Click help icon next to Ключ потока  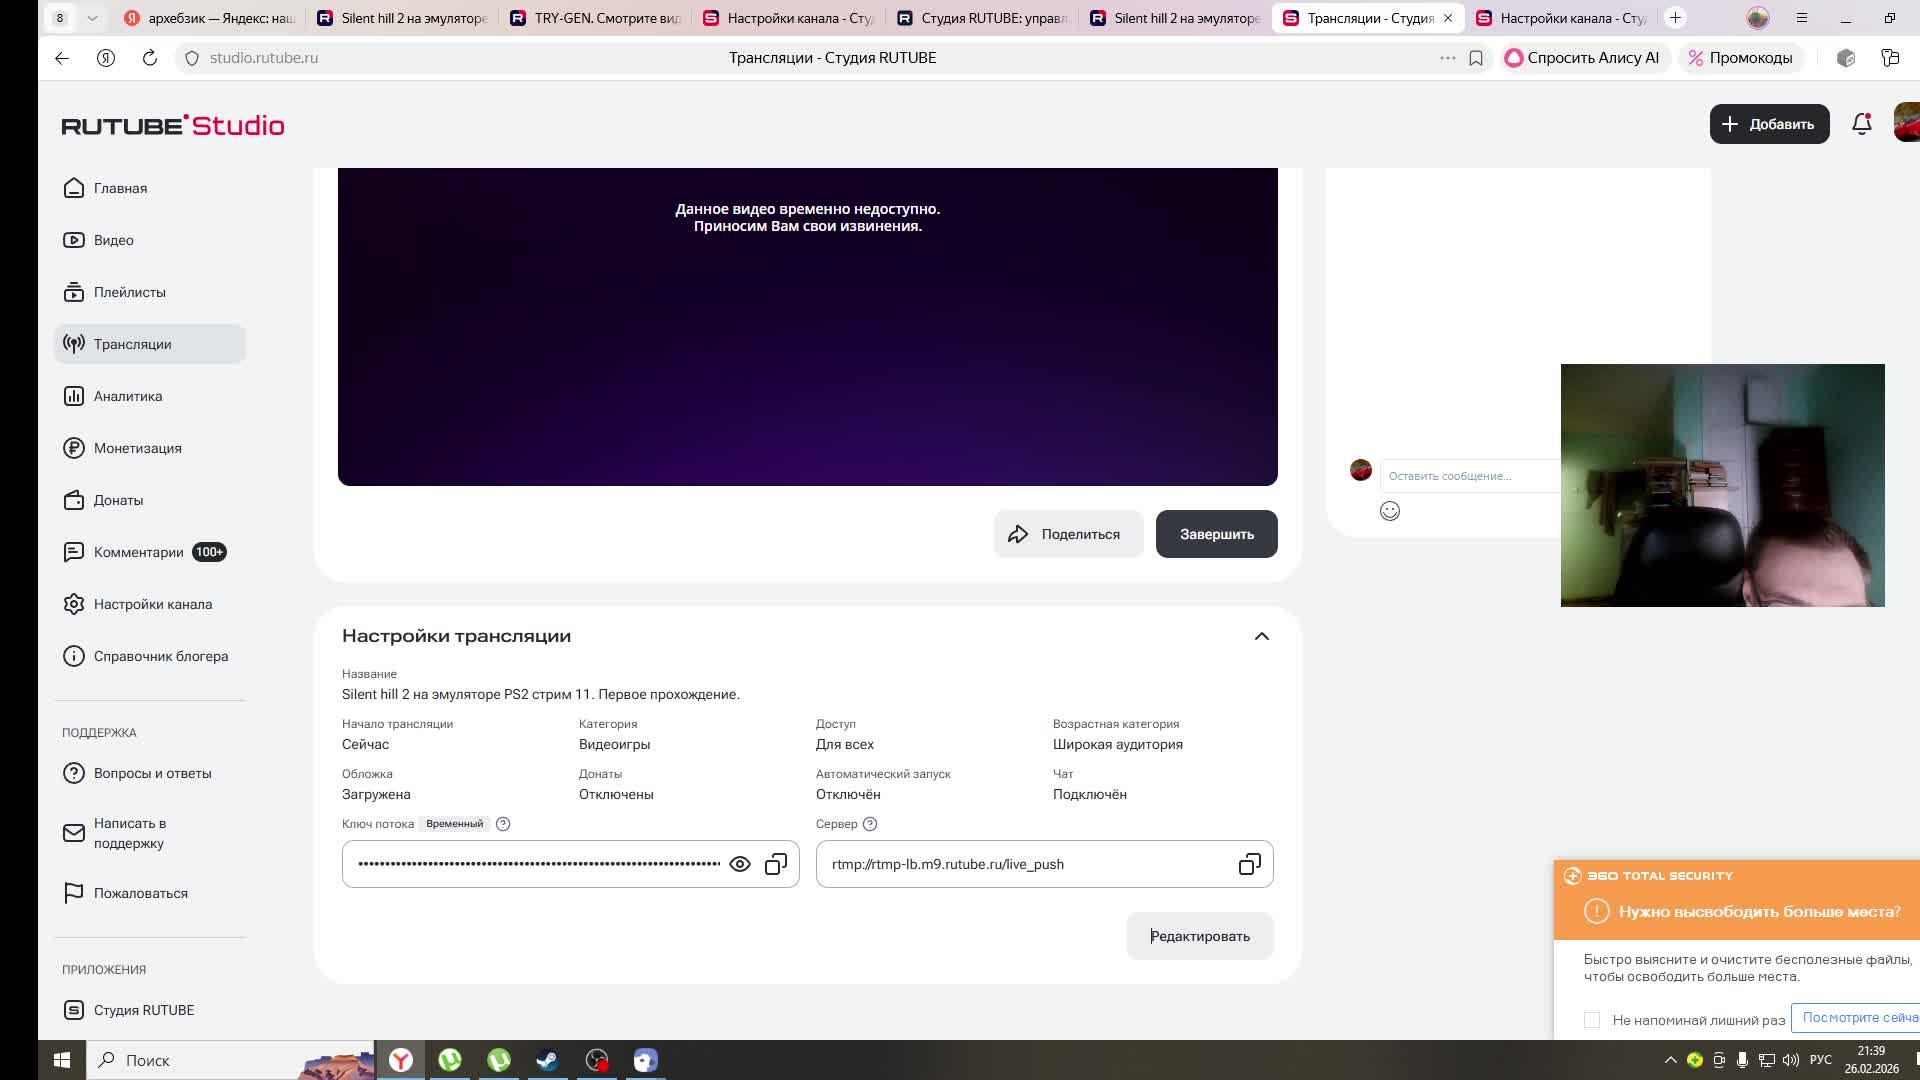pos(503,824)
